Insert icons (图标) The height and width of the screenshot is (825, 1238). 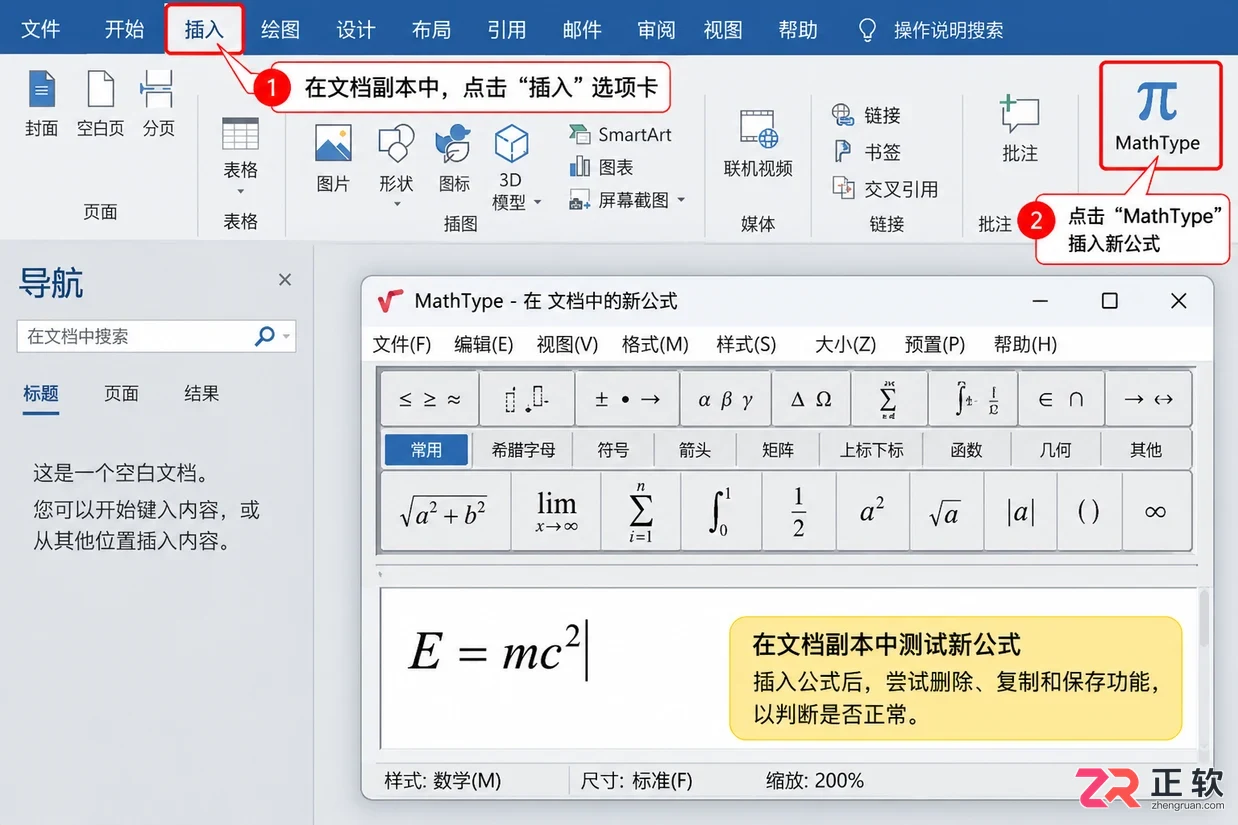[454, 158]
